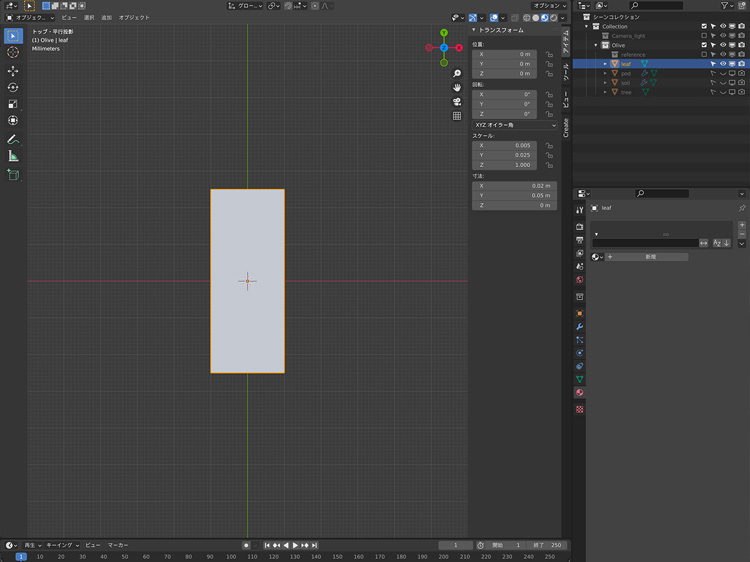
Task: Click the 新規 new material button
Action: coord(646,257)
